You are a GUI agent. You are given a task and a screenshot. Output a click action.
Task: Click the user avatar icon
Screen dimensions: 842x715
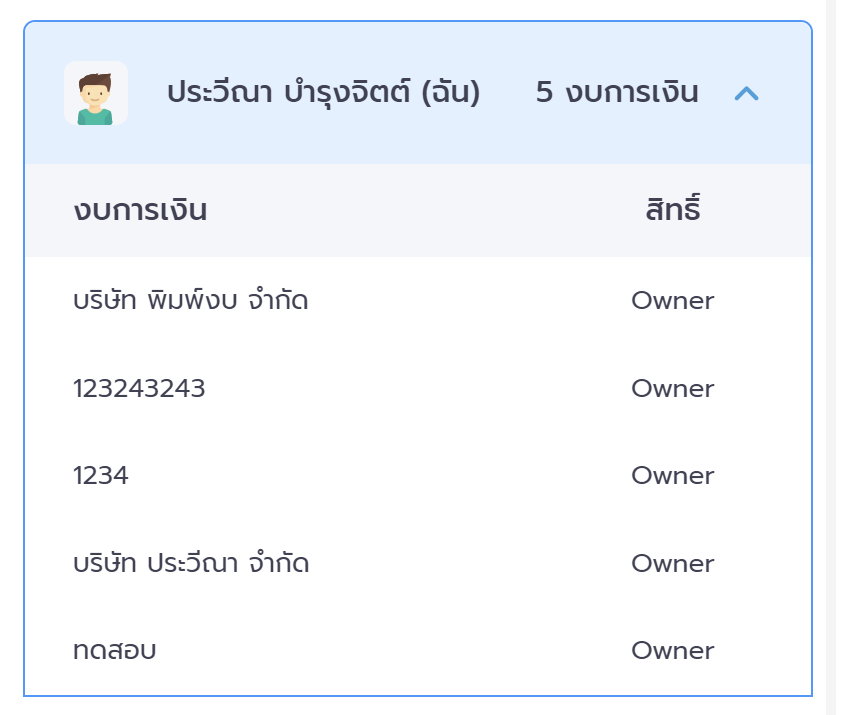(x=96, y=93)
